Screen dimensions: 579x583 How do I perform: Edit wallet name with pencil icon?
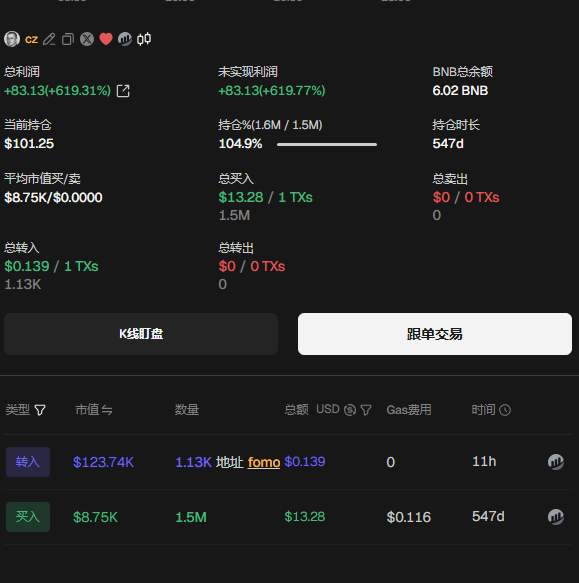(49, 39)
